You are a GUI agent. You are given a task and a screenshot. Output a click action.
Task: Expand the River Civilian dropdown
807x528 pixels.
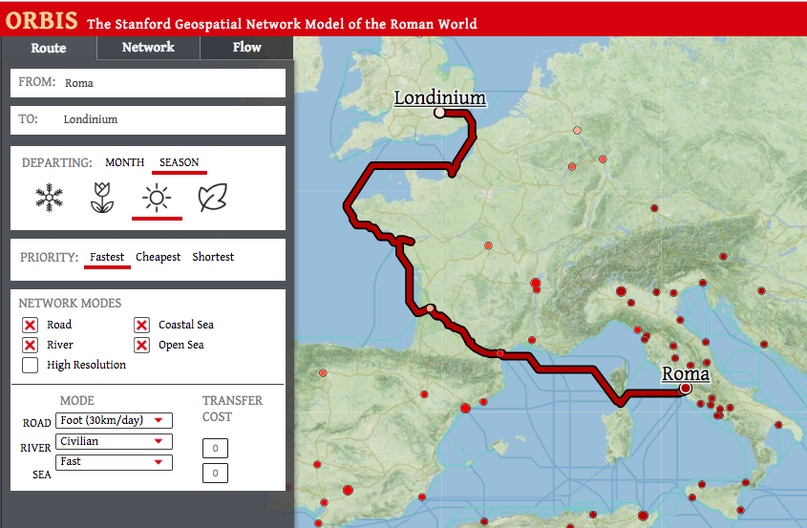click(x=114, y=441)
